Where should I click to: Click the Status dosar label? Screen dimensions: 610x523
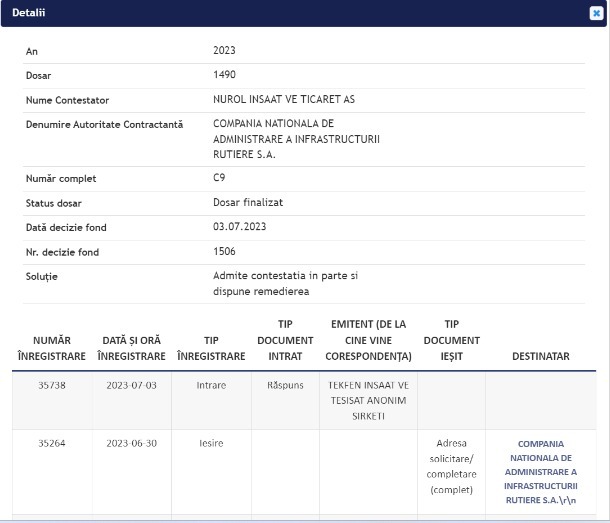[x=54, y=203]
